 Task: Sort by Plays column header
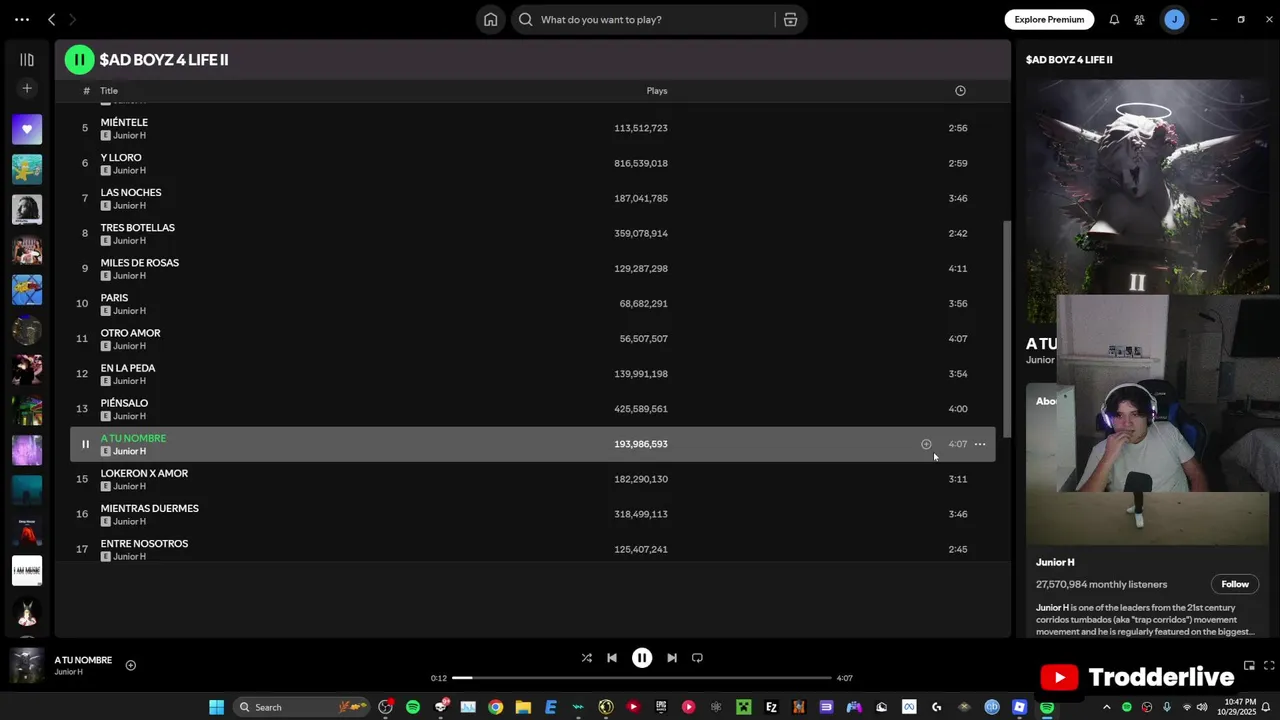click(x=657, y=91)
